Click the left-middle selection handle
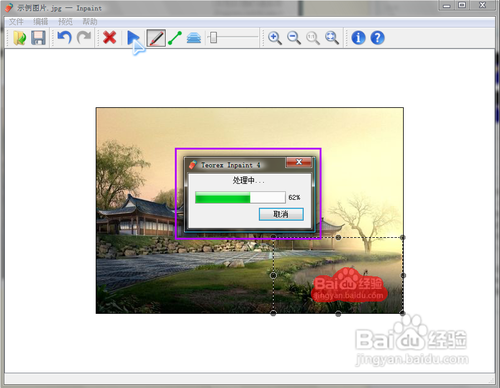500x388 pixels. coord(273,275)
